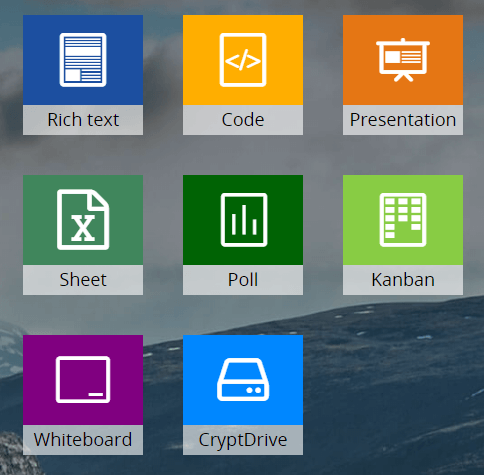Open the Sheet spreadsheet icon
484x475 pixels.
click(83, 220)
